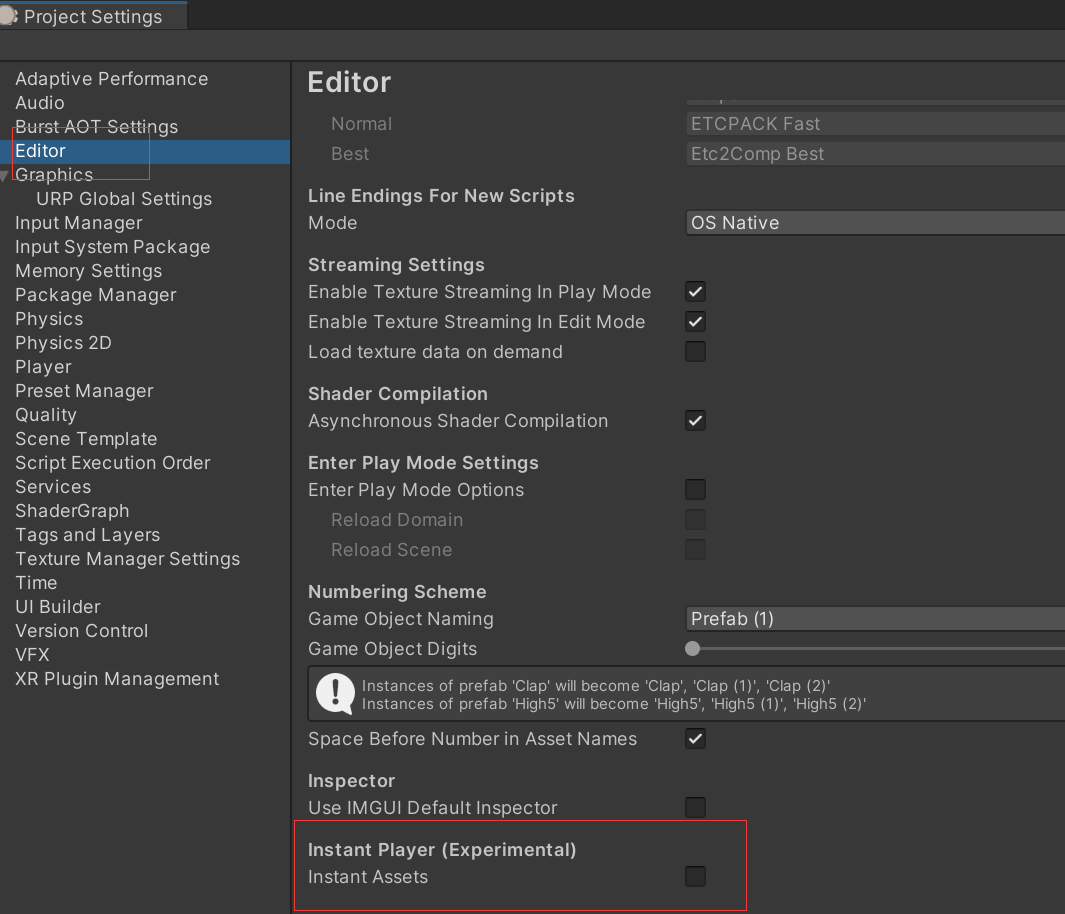Click the Game Object Digits slider handle
This screenshot has width=1065, height=914.
tap(692, 649)
